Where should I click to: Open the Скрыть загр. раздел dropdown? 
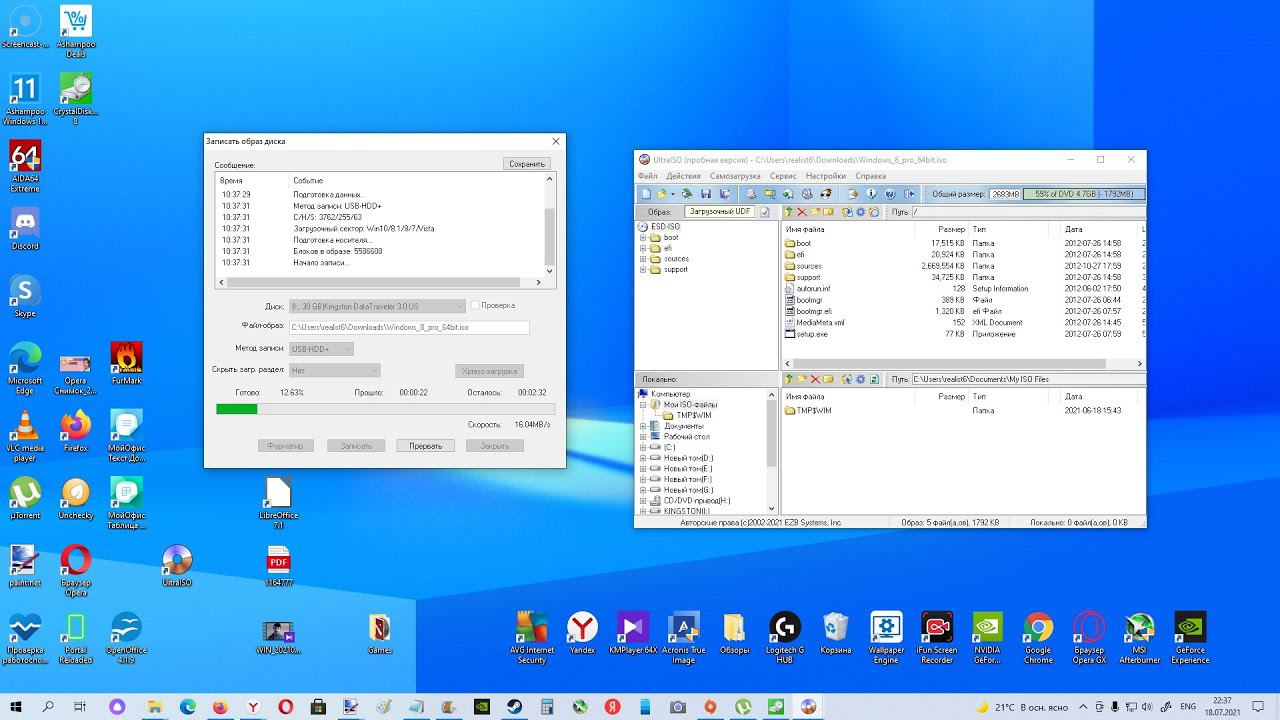pyautogui.click(x=334, y=370)
